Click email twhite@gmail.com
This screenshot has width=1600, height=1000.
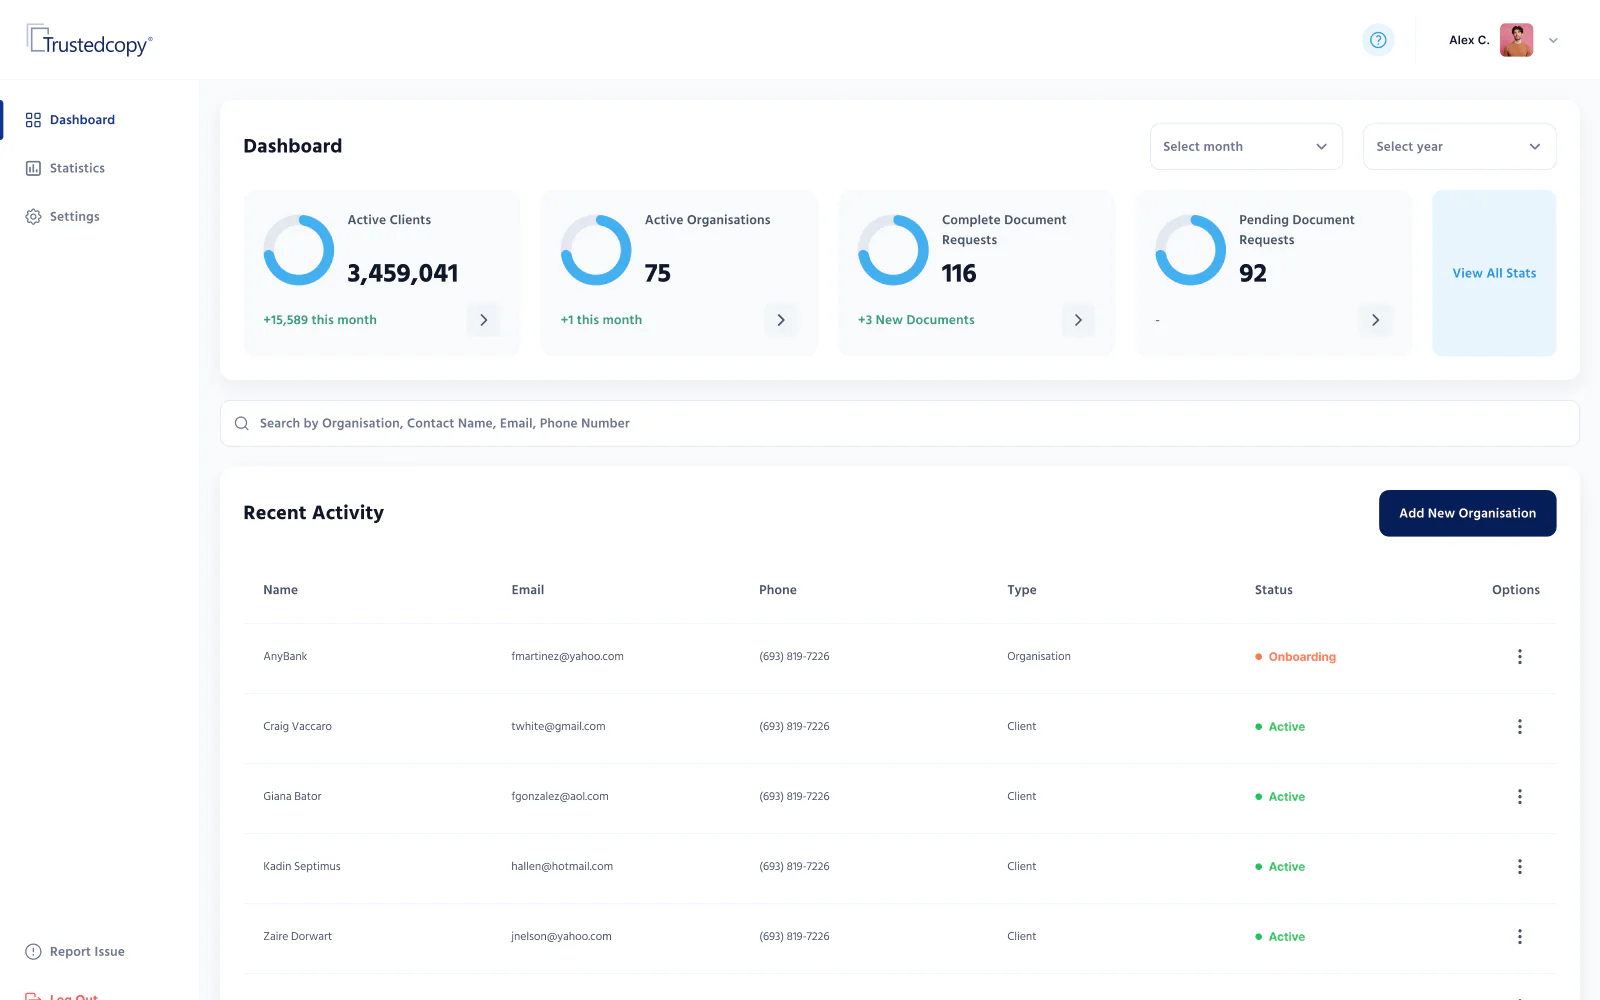click(558, 727)
